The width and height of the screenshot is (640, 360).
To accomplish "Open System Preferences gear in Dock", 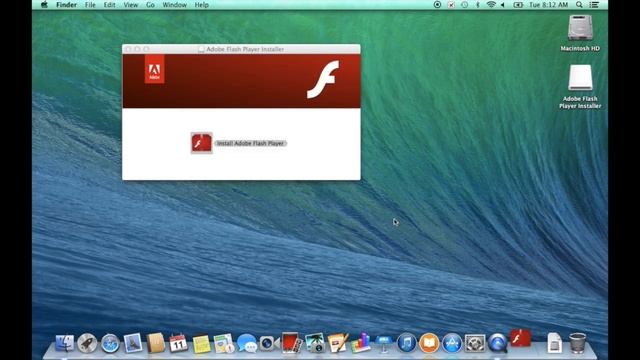I will coord(475,343).
